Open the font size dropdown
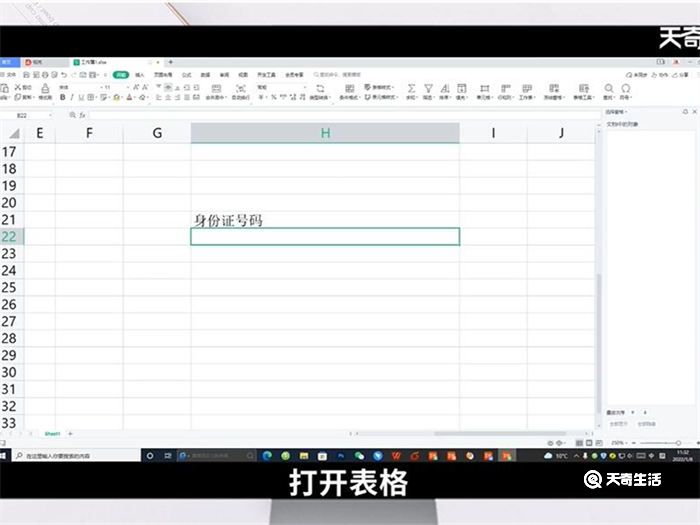The height and width of the screenshot is (525, 700). pyautogui.click(x=128, y=88)
